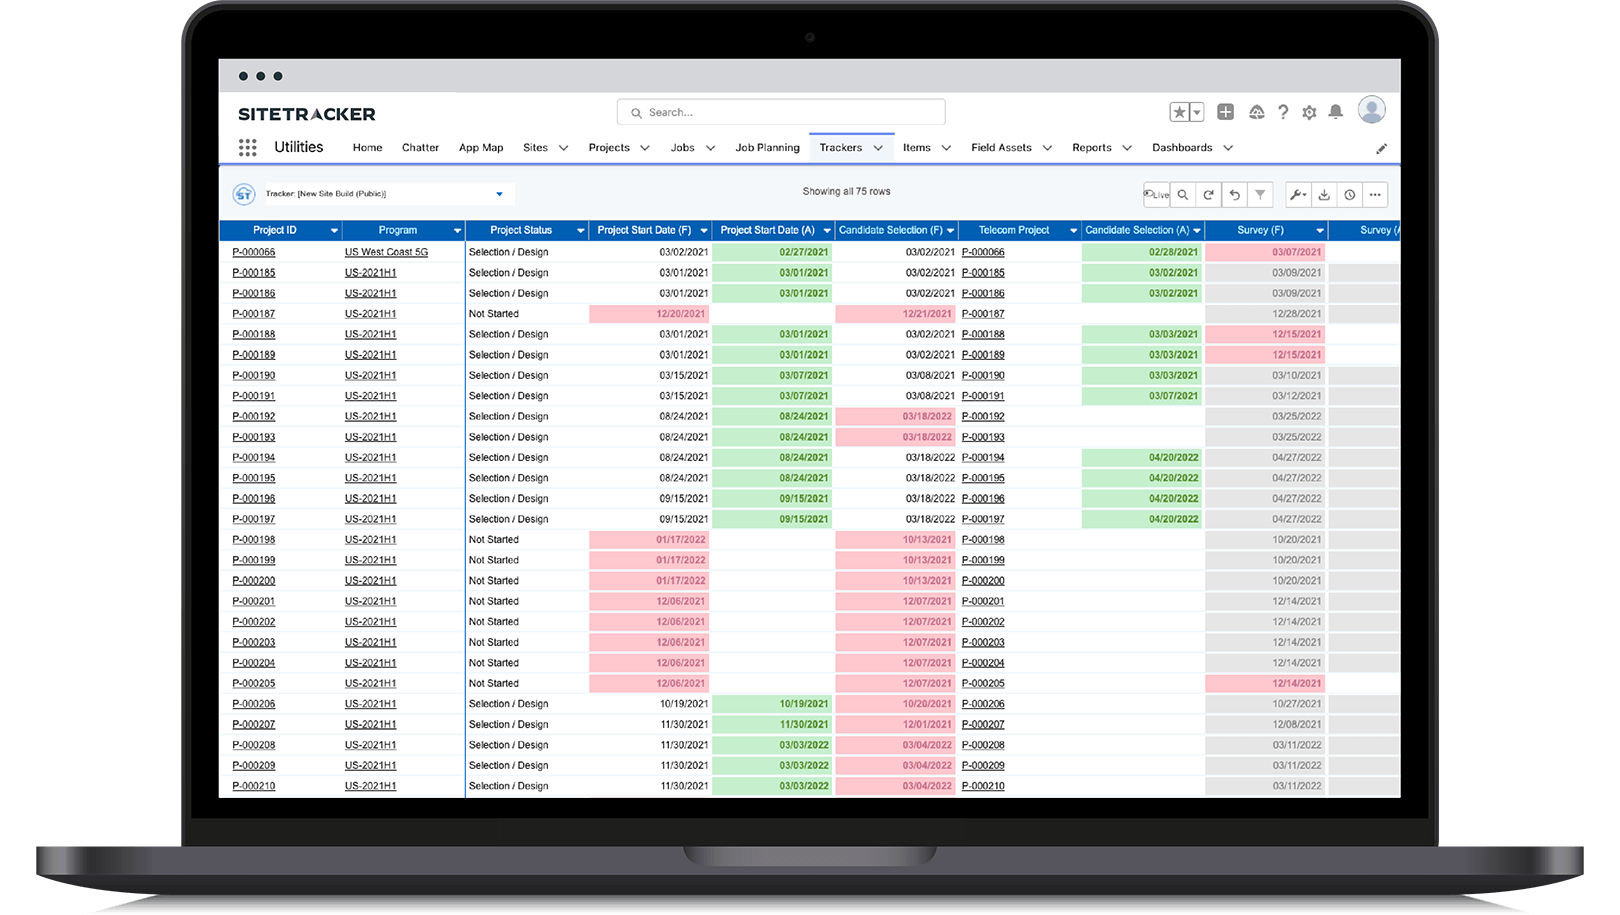View tracker history with the clock icon

point(1350,194)
